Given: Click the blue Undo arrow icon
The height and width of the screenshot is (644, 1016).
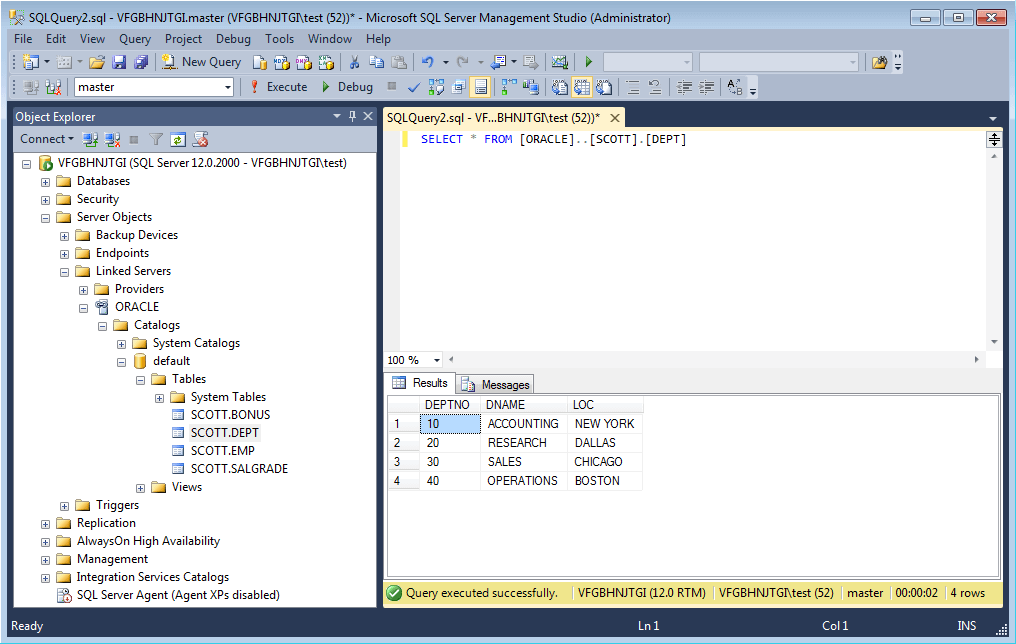Looking at the screenshot, I should 428,62.
